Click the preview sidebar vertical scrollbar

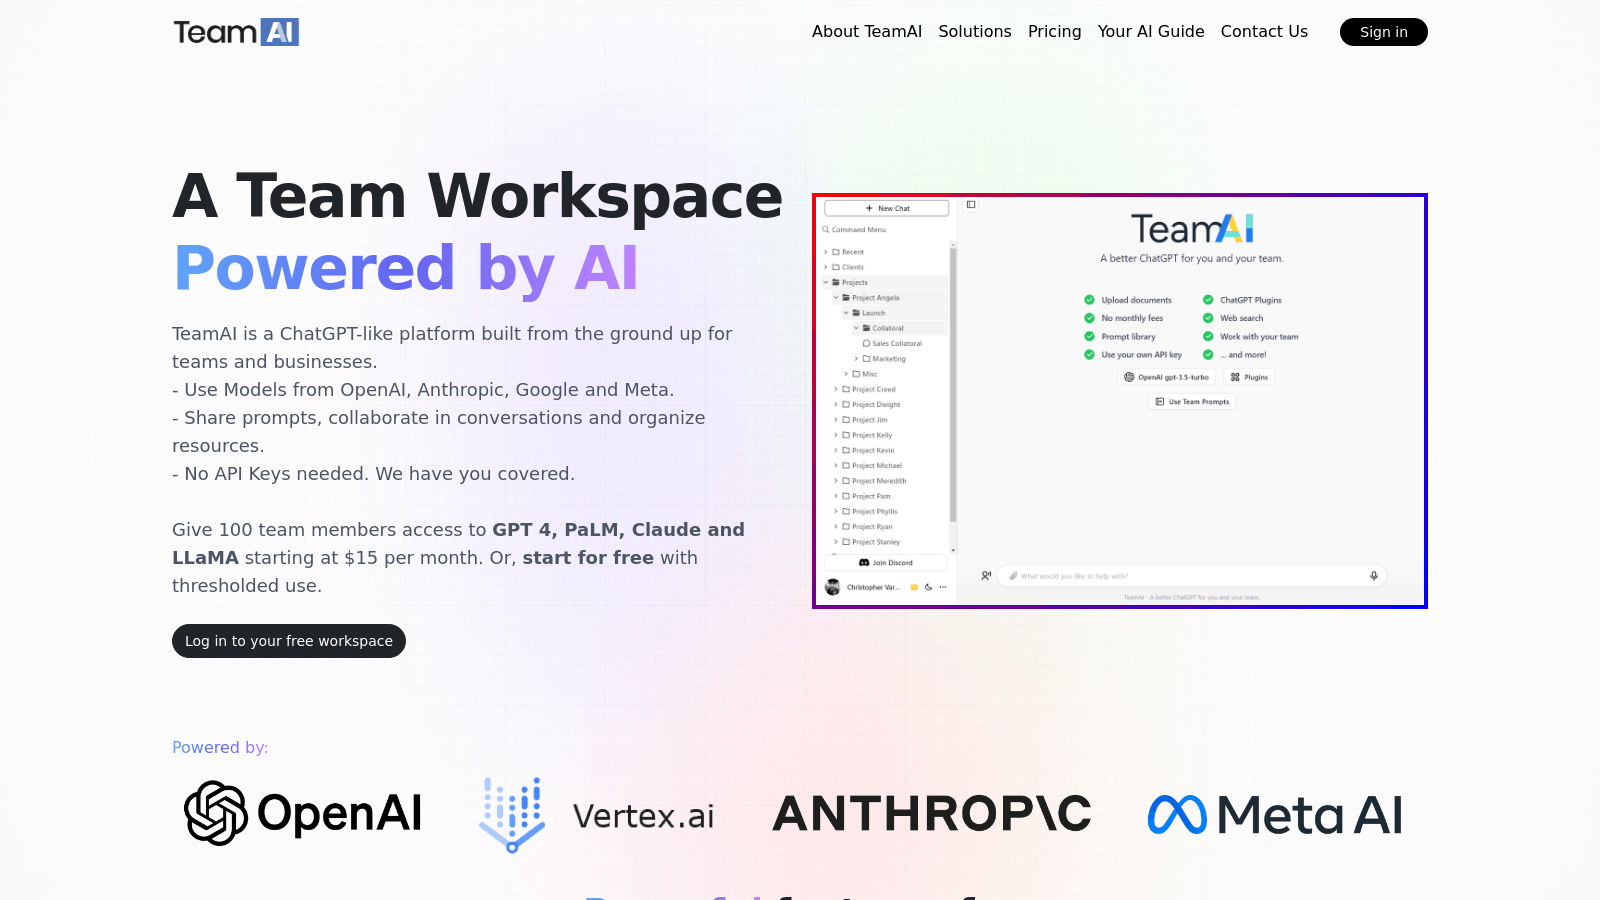coord(953,385)
